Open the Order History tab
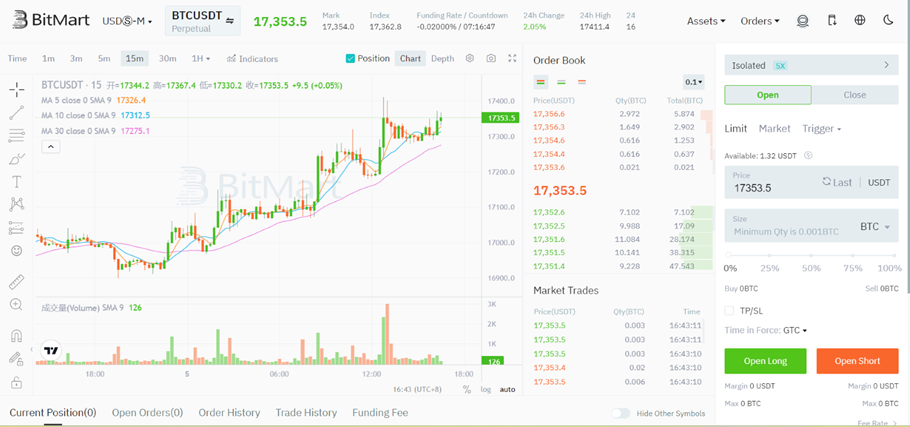Viewport: 910px width, 427px height. pos(229,413)
